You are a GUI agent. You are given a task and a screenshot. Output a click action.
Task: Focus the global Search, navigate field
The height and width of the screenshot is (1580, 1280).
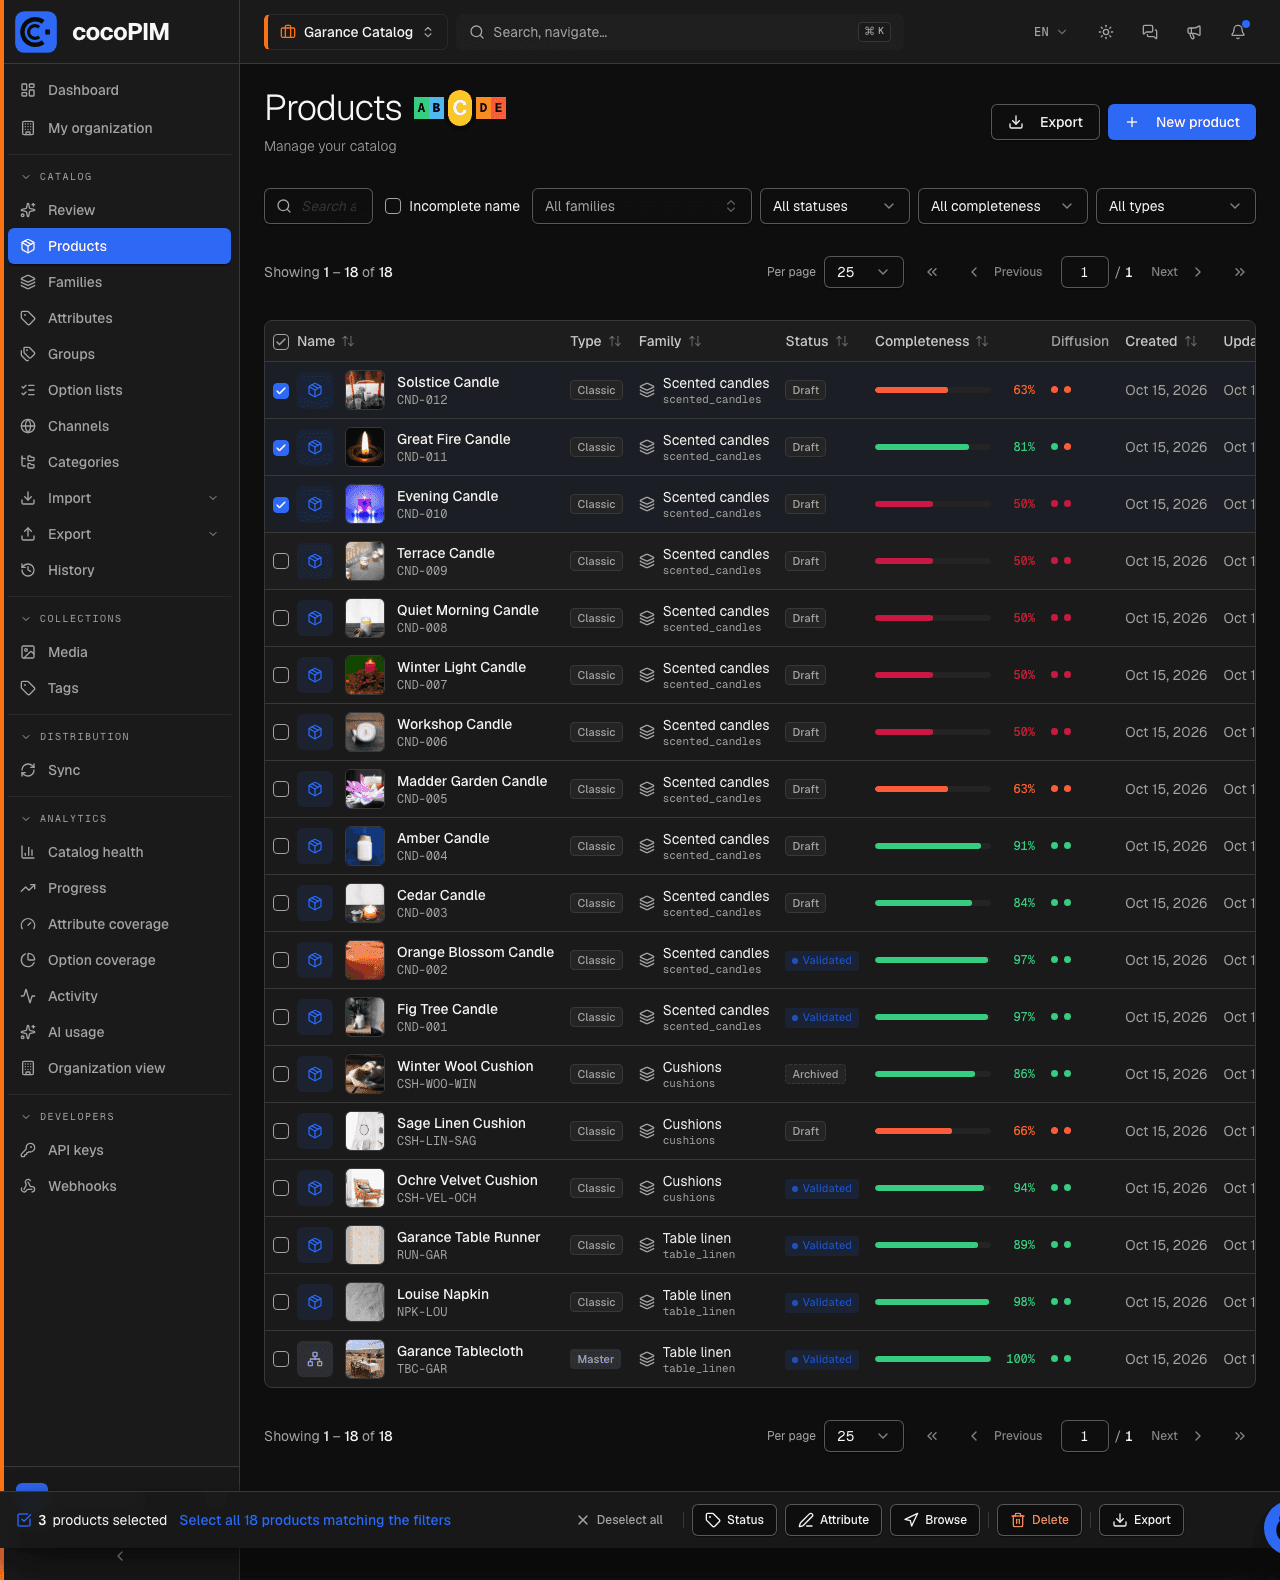pos(680,32)
